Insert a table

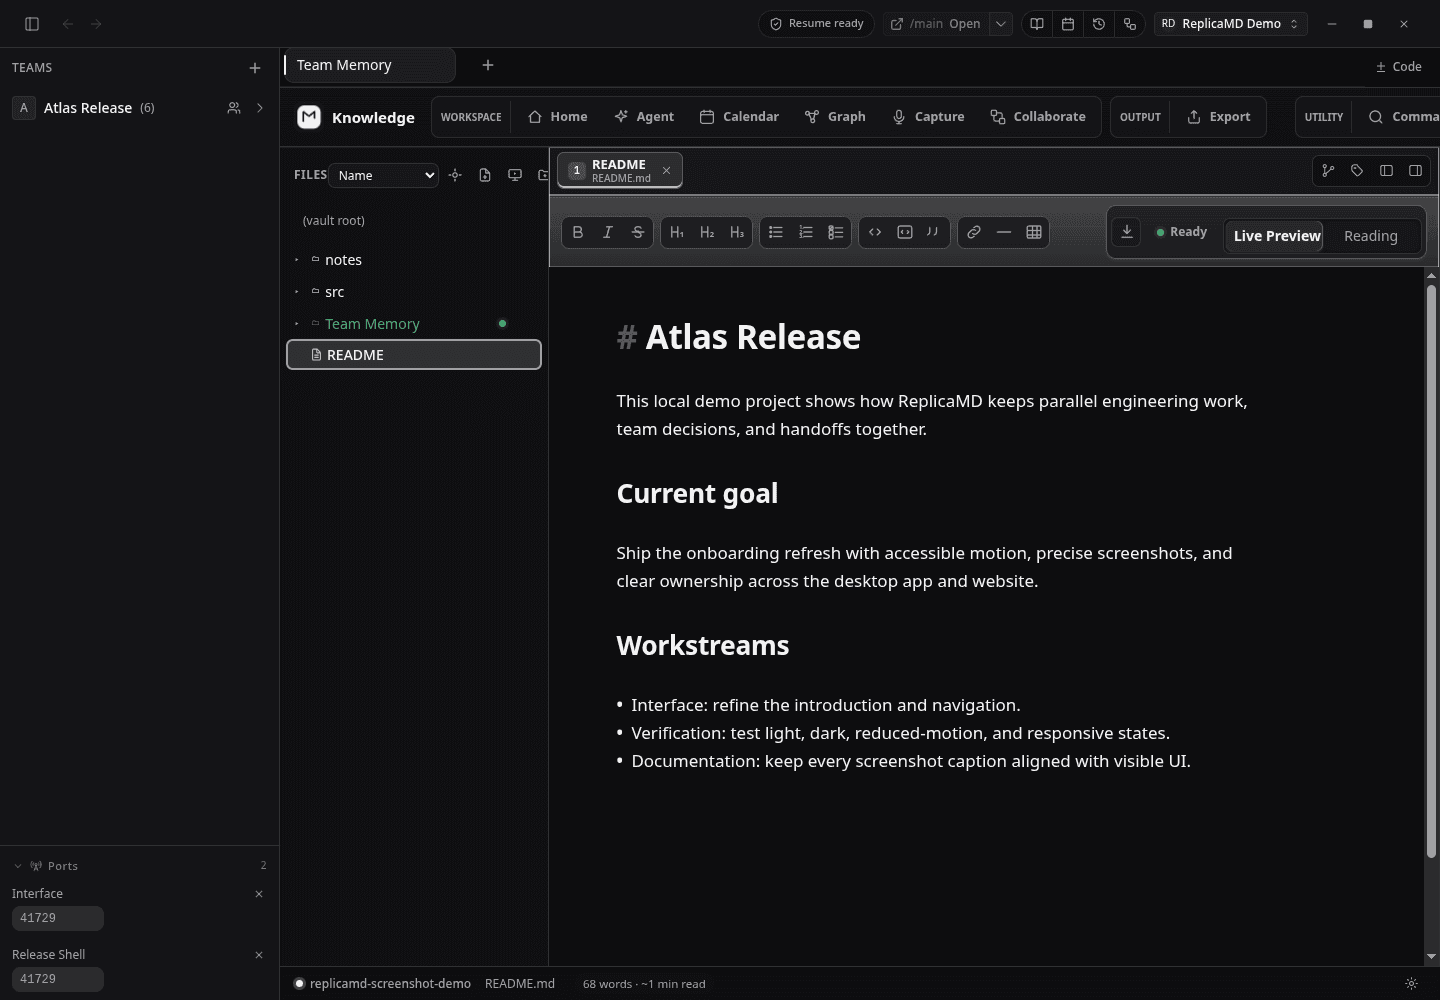(1034, 232)
